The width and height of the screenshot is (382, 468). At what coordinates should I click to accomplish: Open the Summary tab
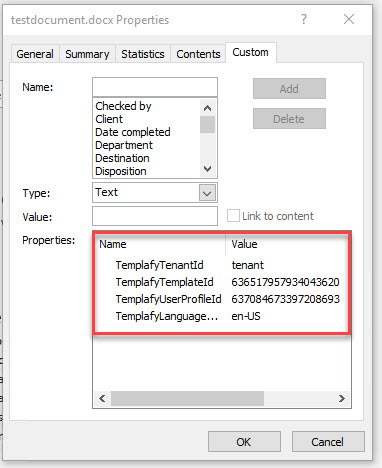(87, 54)
